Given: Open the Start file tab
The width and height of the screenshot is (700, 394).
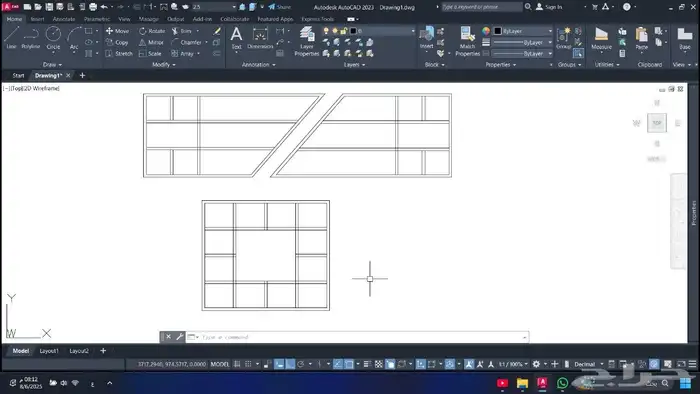Looking at the screenshot, I should click(x=18, y=75).
